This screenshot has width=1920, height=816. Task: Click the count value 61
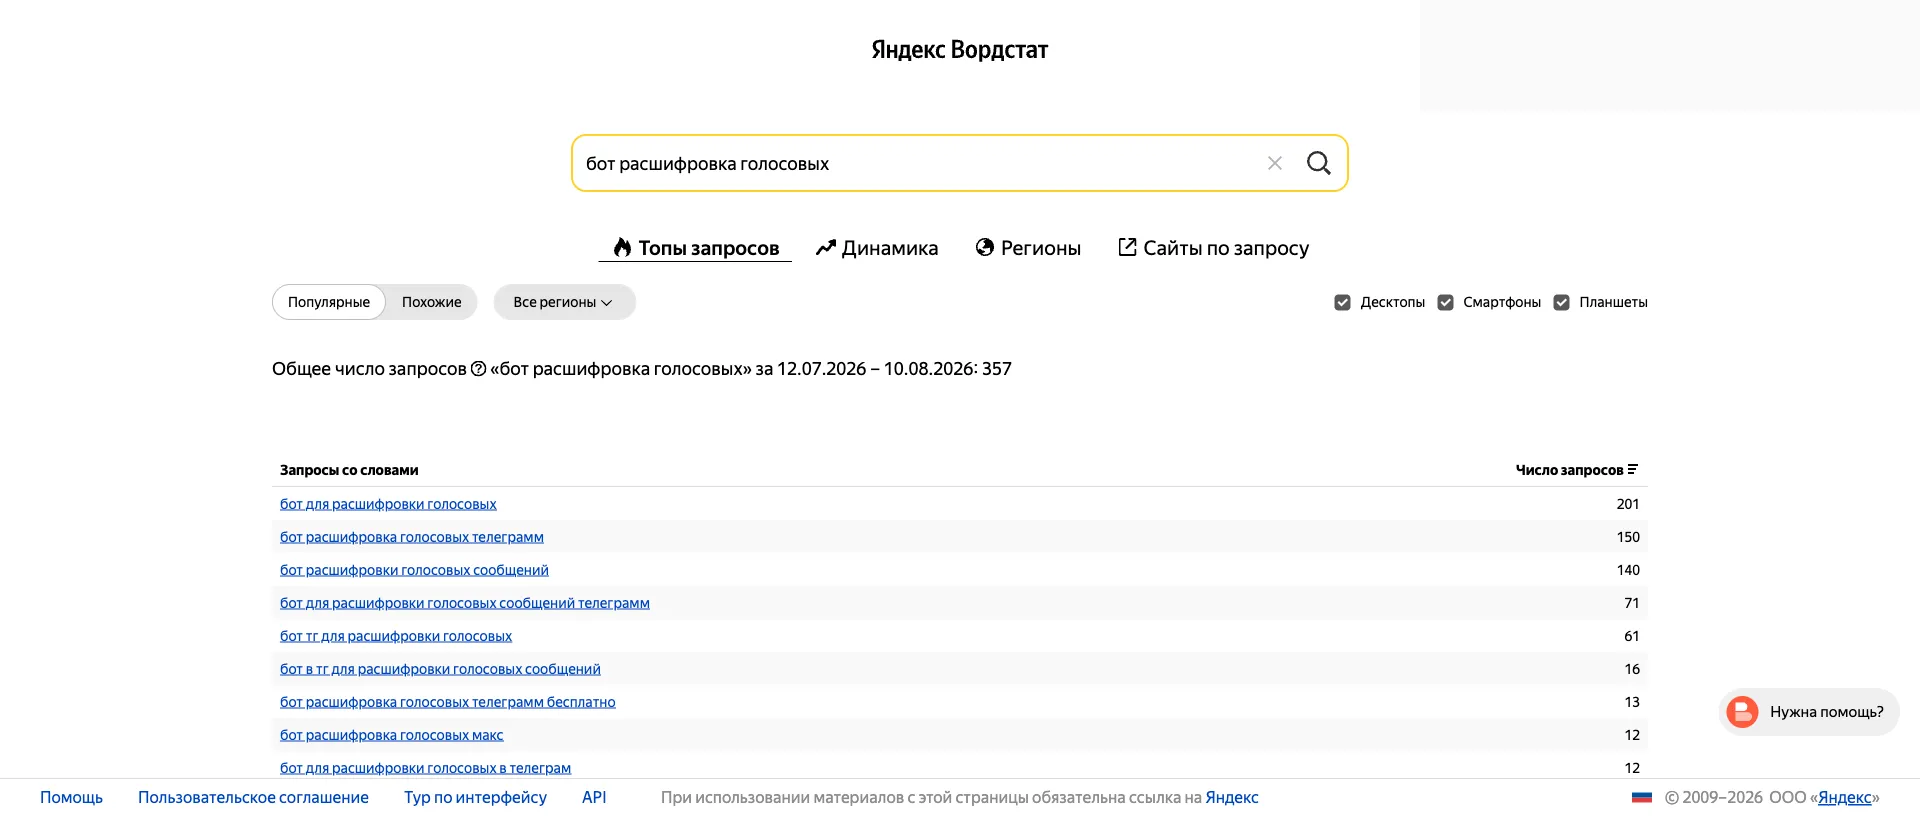[x=1632, y=636]
